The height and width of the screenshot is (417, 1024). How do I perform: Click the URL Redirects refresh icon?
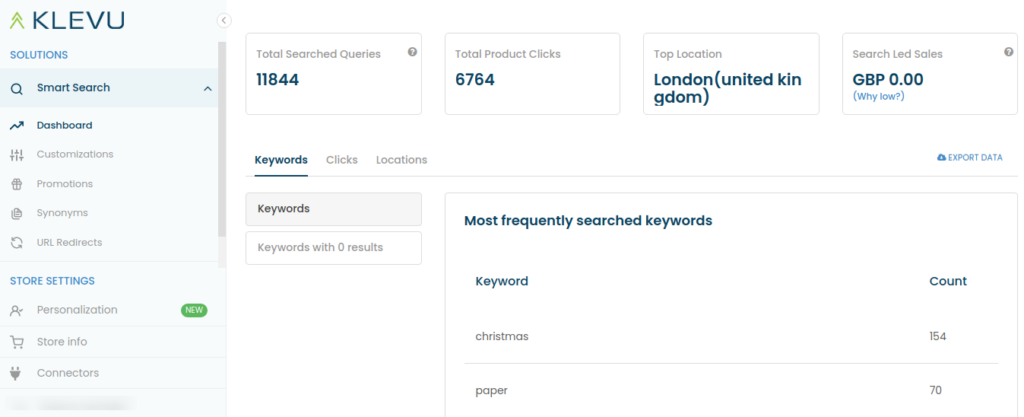tap(16, 242)
